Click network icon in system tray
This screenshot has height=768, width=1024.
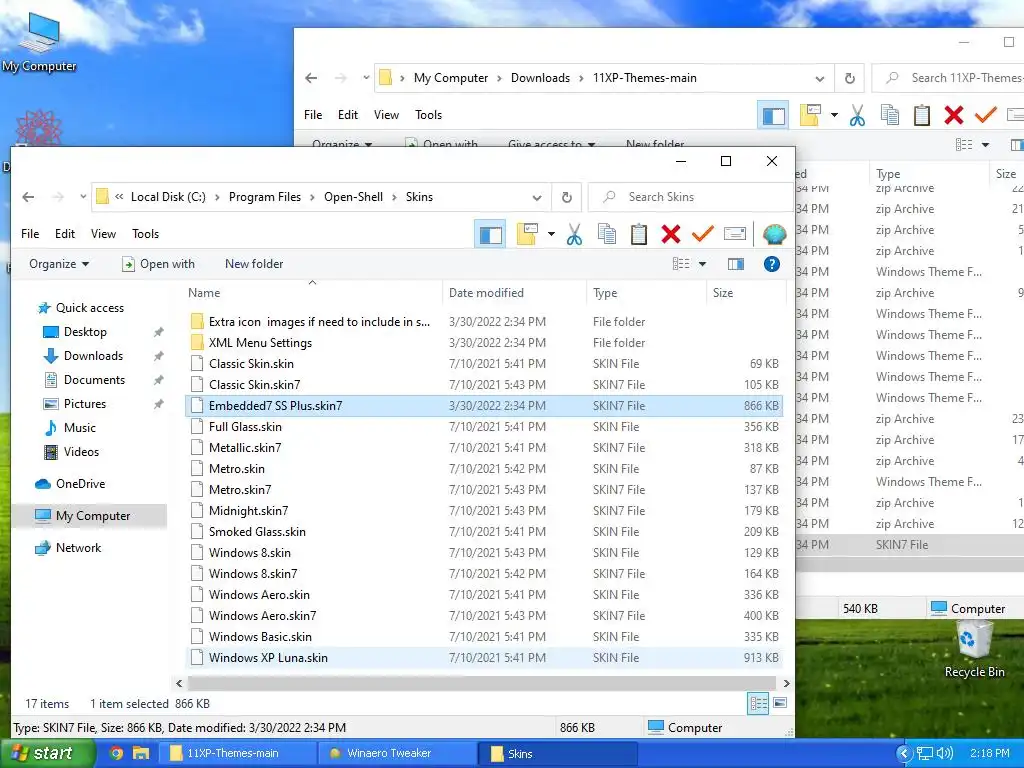(924, 753)
